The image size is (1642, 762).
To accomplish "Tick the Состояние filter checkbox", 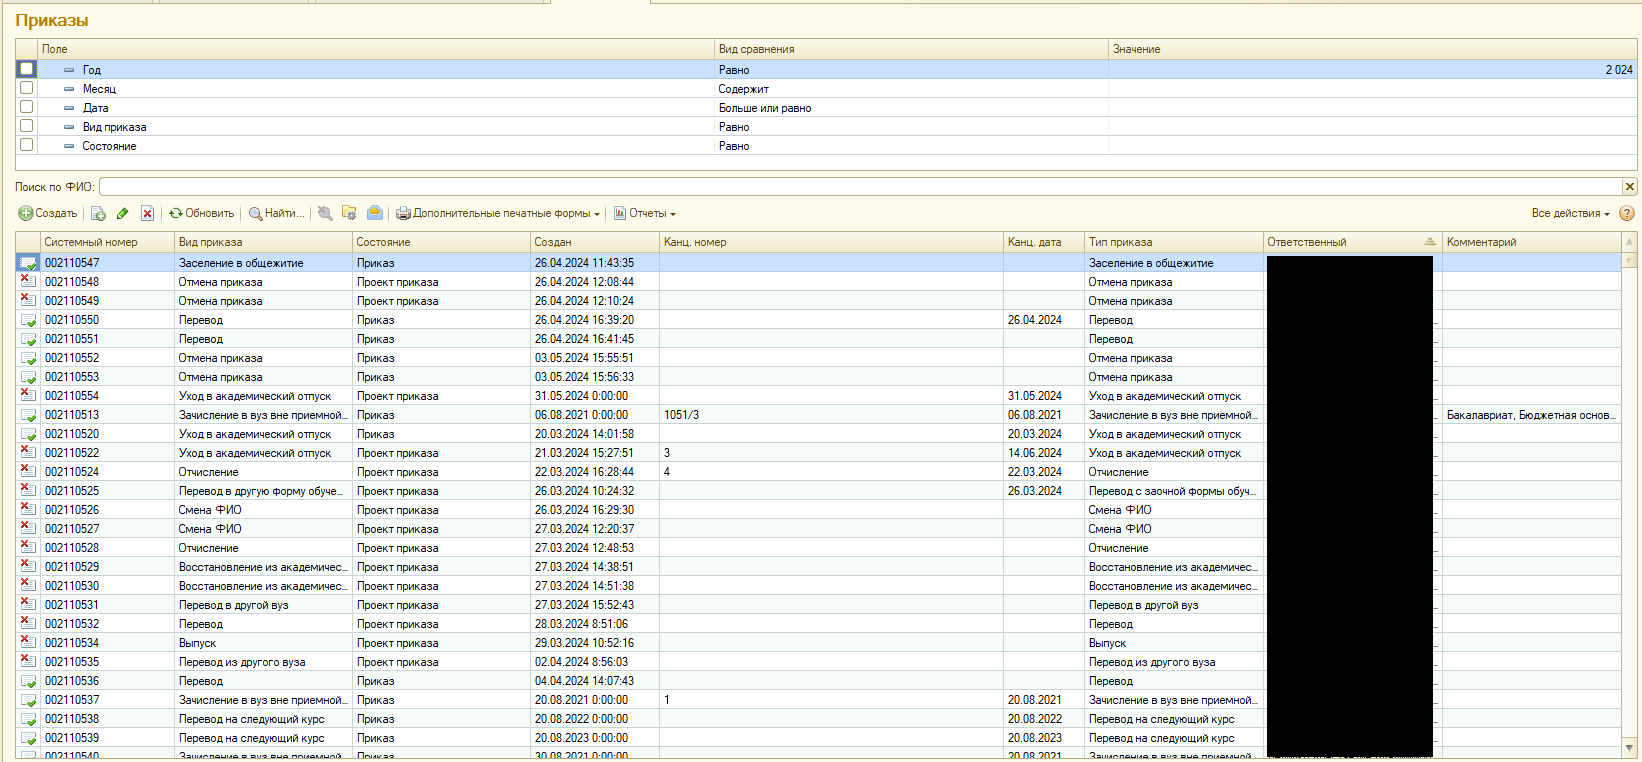I will pyautogui.click(x=27, y=145).
